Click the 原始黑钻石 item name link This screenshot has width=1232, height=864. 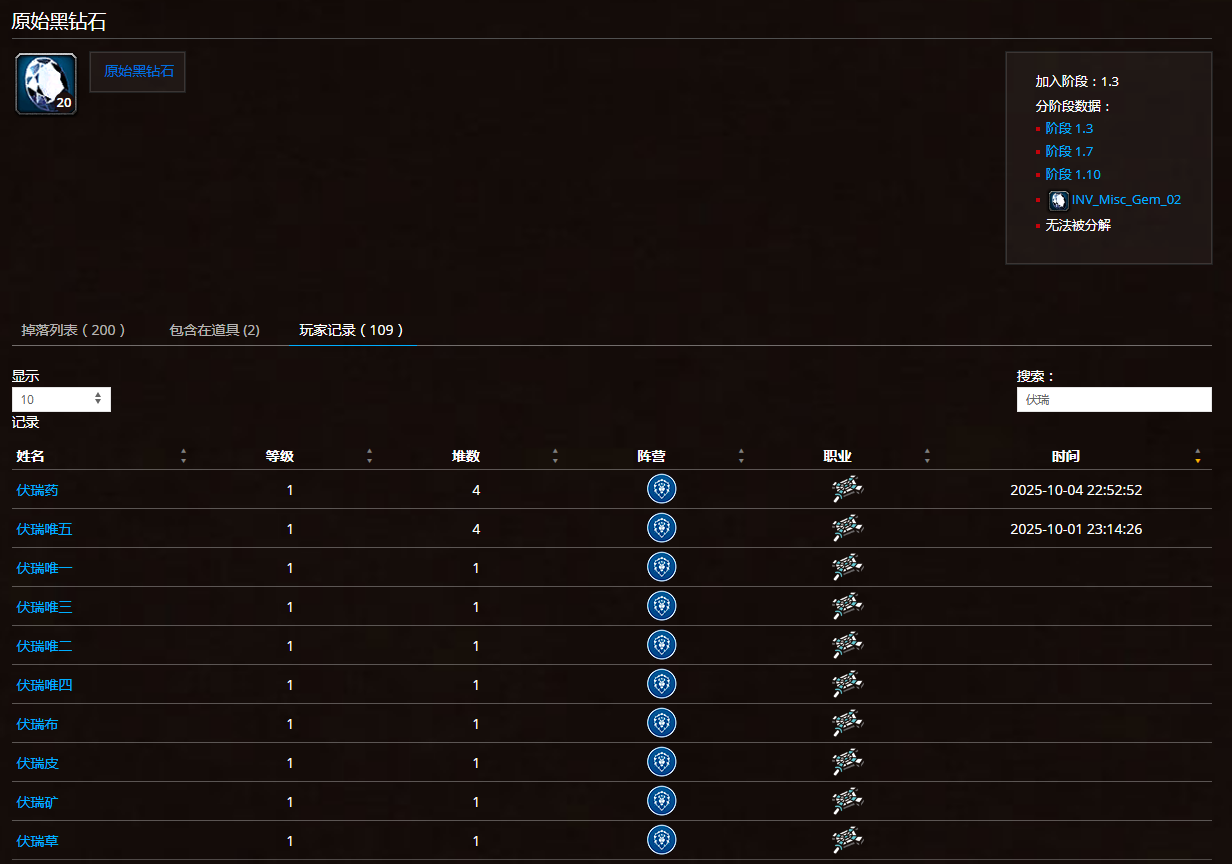pos(138,72)
